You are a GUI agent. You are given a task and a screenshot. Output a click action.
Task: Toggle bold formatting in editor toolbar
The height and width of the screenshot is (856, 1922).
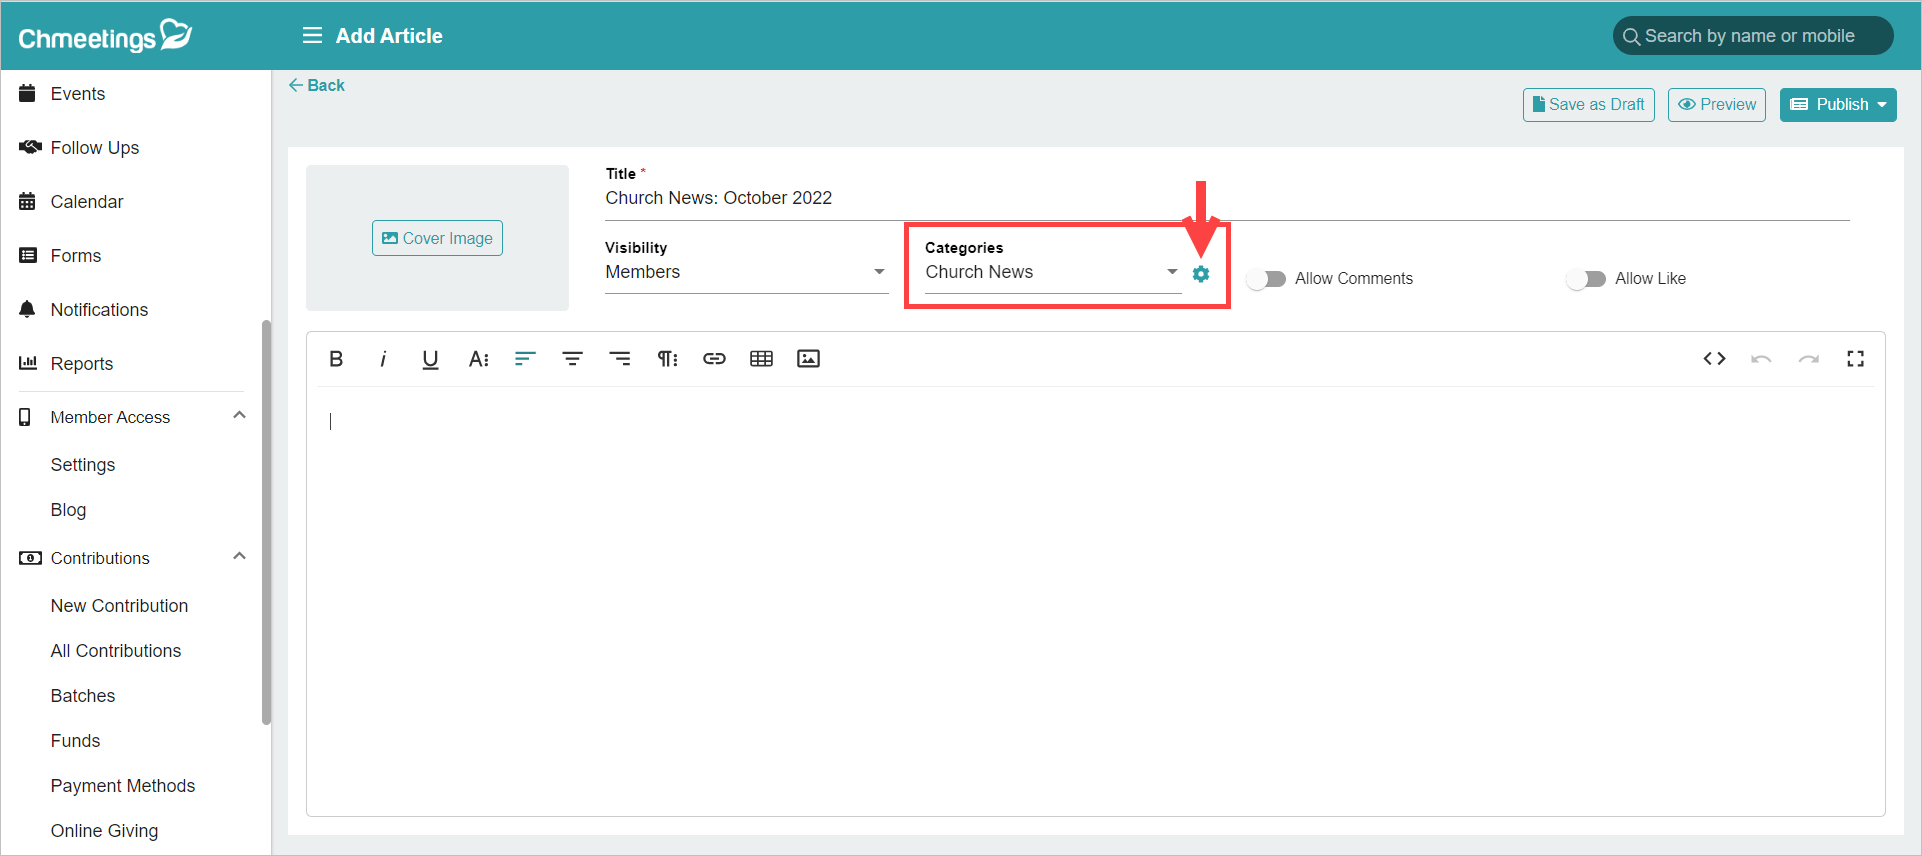point(336,359)
